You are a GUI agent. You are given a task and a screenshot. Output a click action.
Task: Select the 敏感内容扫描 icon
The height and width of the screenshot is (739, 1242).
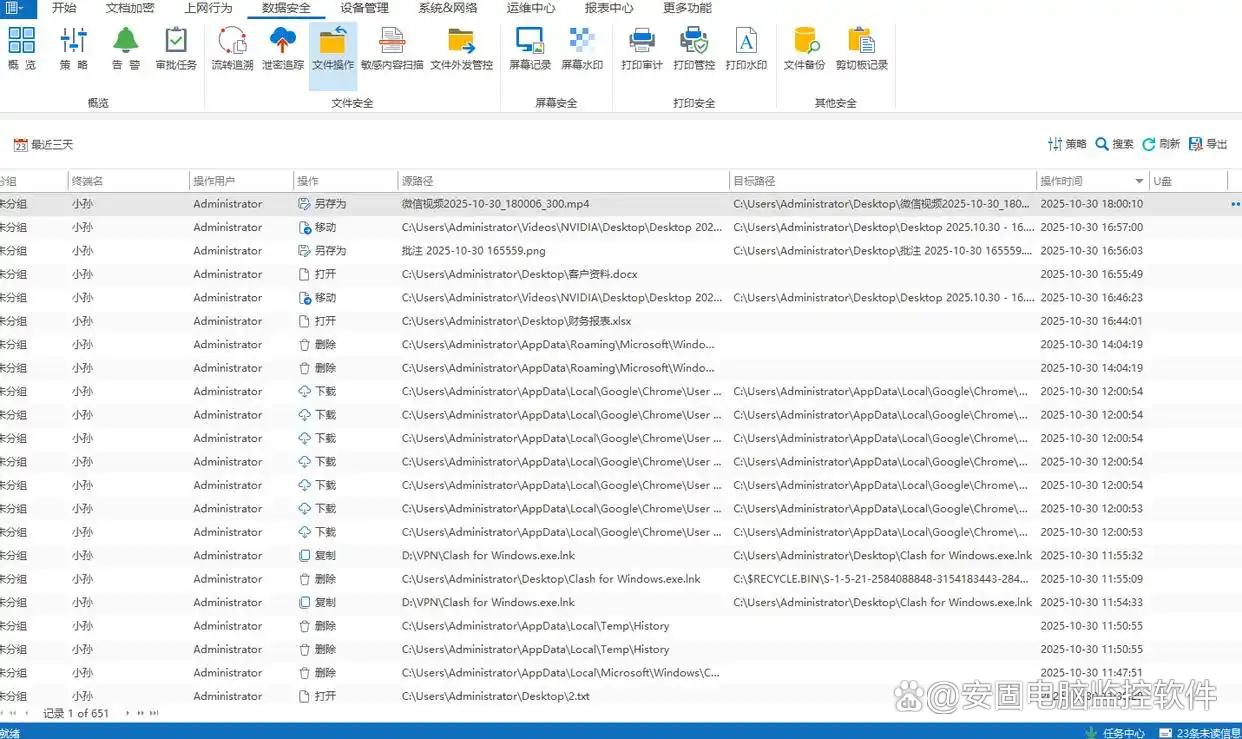coord(392,49)
